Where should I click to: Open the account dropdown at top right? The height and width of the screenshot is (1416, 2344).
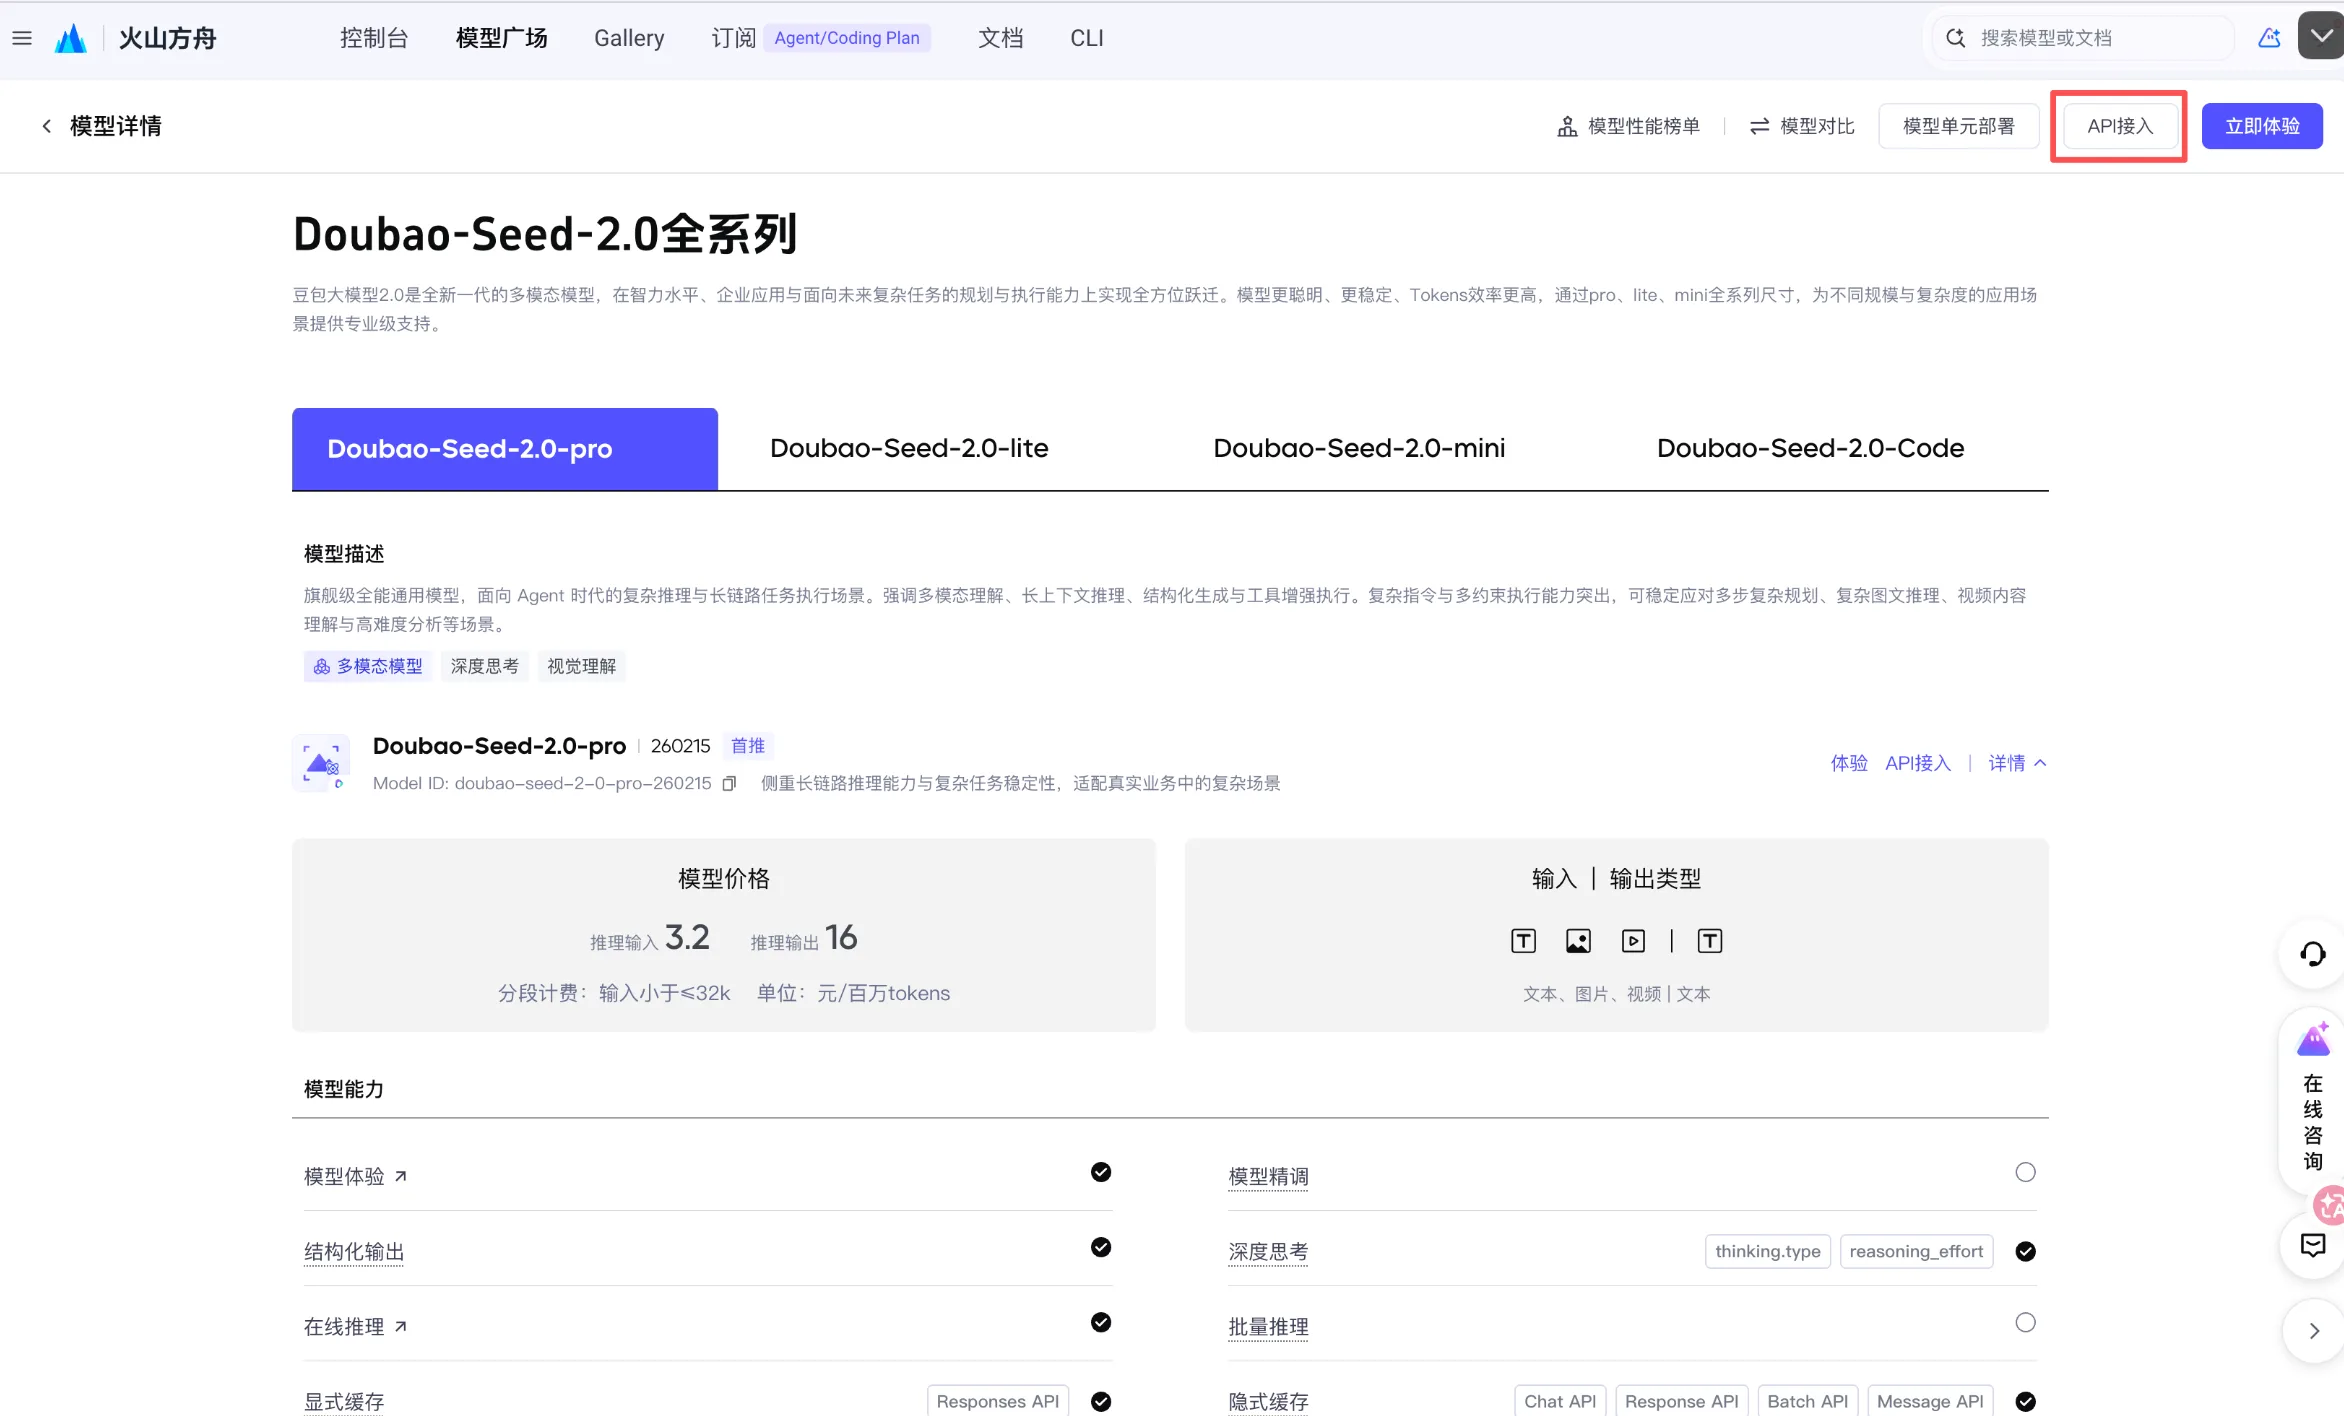click(x=2321, y=36)
